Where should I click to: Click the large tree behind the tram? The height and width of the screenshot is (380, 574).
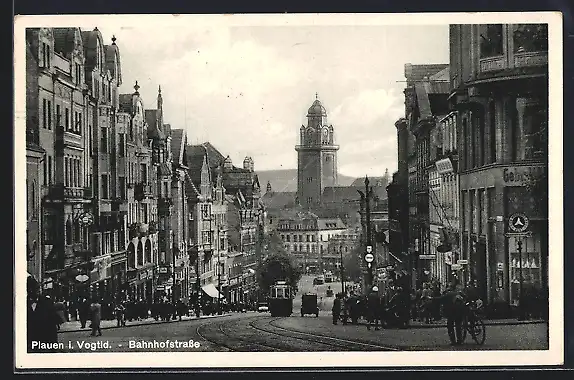[277, 268]
